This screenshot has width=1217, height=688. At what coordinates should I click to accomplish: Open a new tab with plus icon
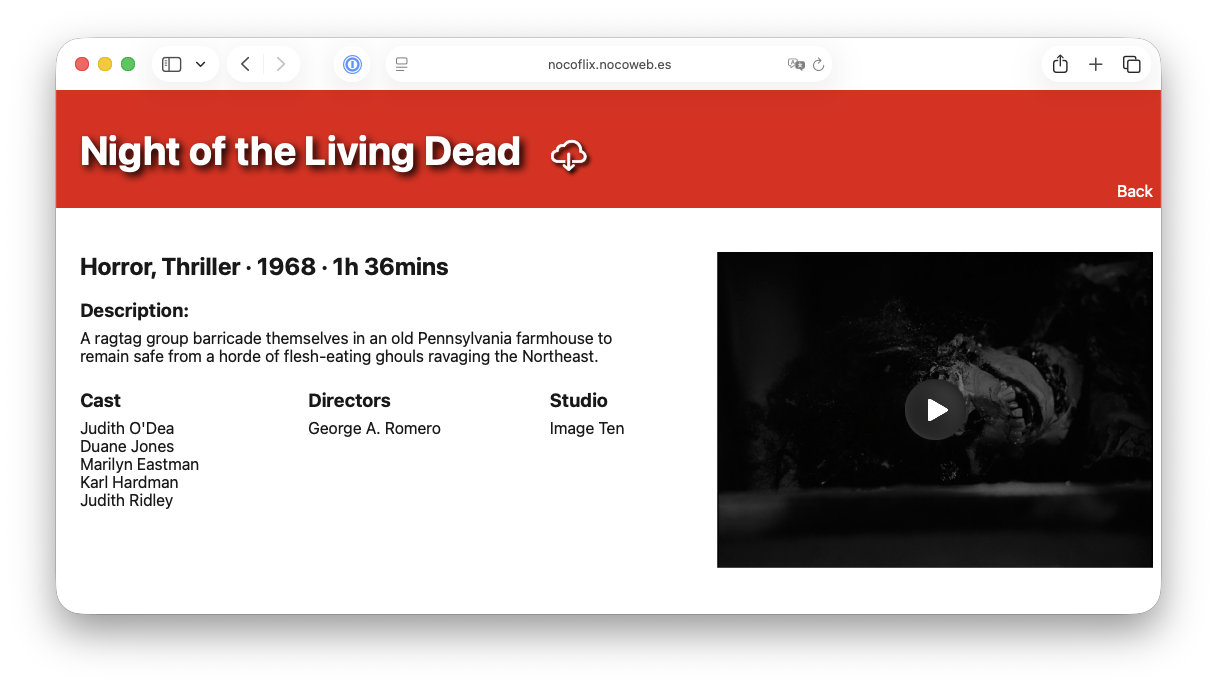1096,64
